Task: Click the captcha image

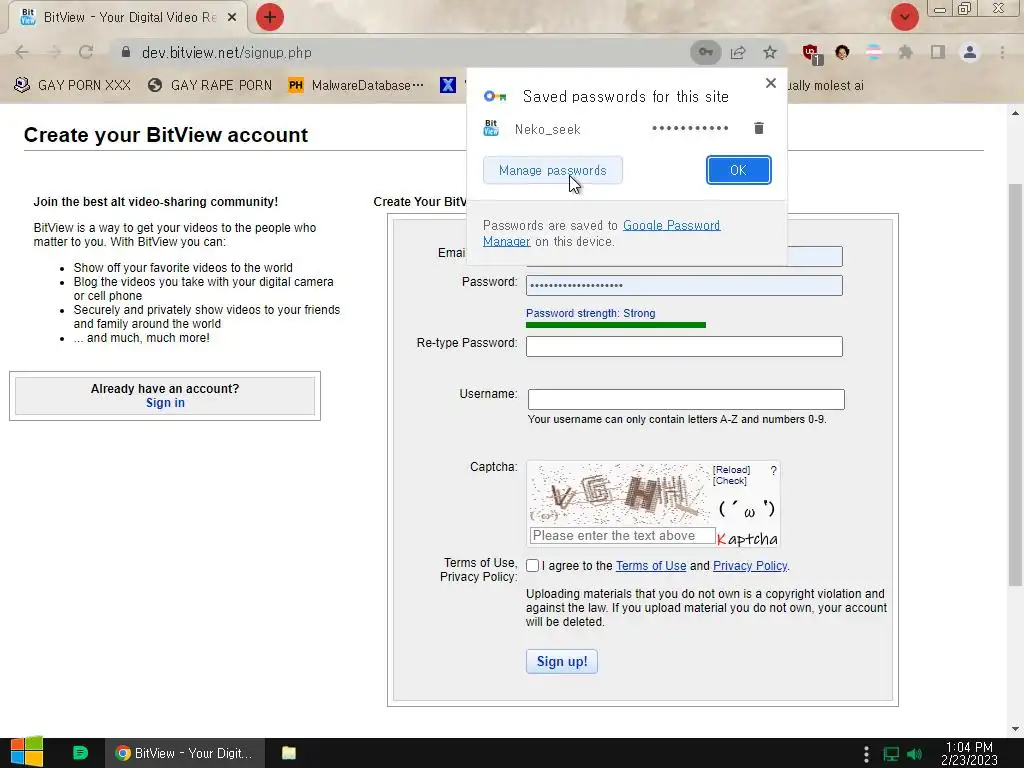Action: click(x=619, y=494)
